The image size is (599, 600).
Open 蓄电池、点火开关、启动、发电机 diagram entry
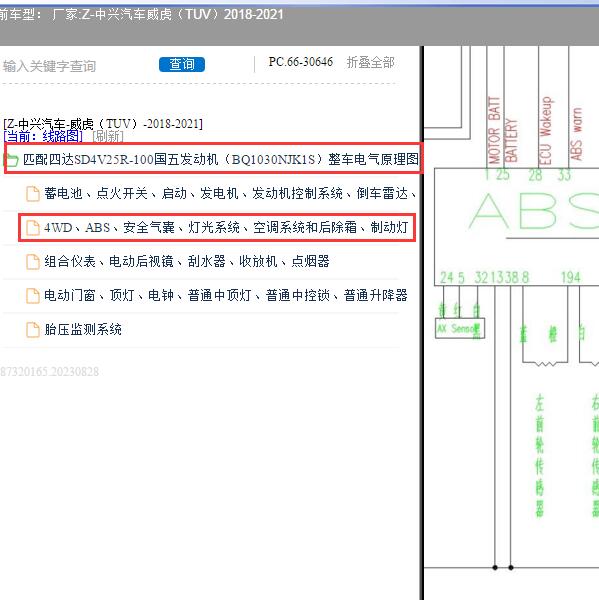click(x=230, y=193)
